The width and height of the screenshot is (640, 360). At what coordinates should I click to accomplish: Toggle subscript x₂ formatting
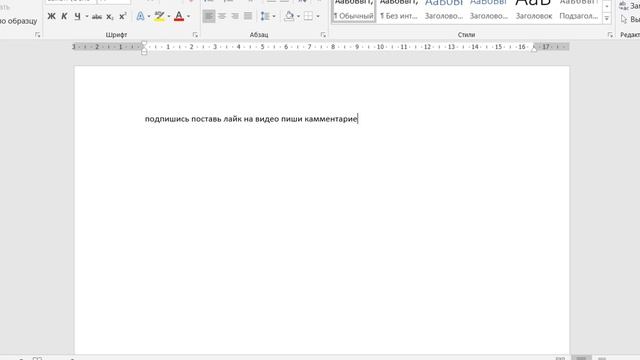click(x=109, y=16)
